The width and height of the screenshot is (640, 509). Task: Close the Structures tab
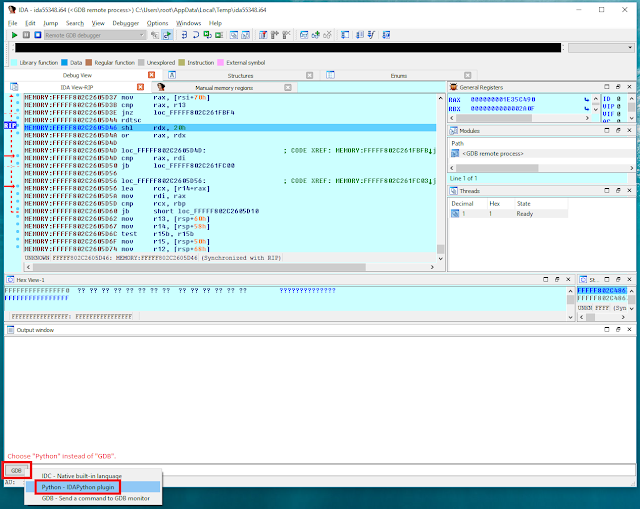tap(309, 75)
